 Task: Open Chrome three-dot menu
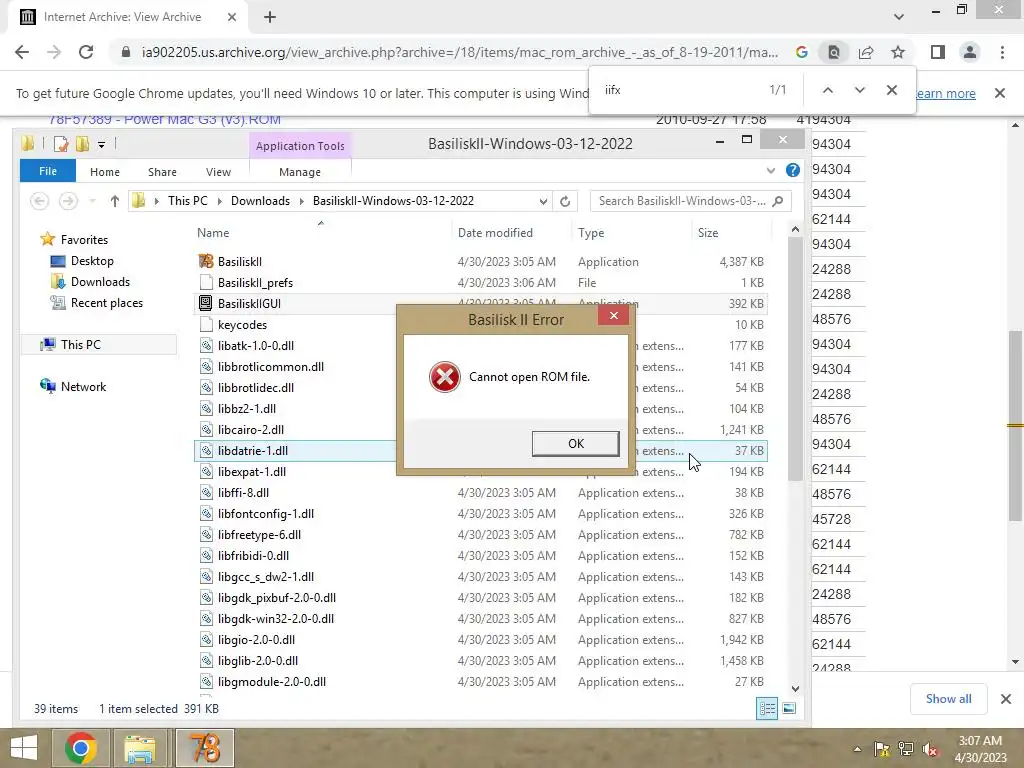(x=1002, y=52)
